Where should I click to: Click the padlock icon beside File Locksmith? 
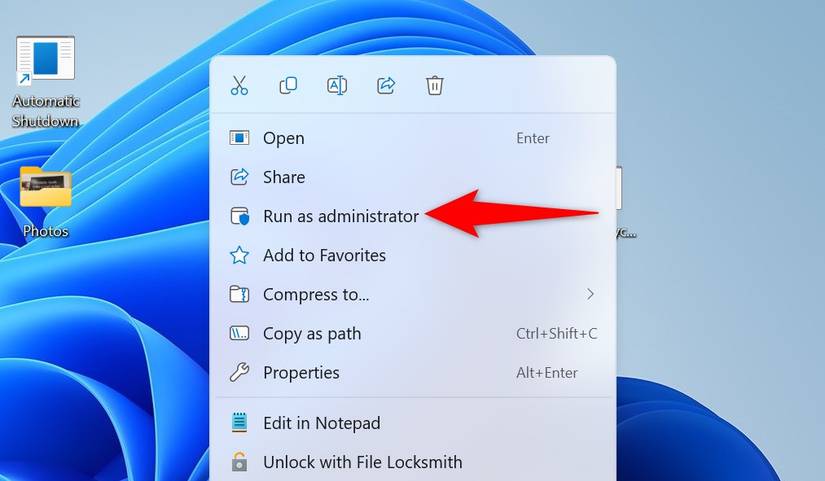(x=239, y=462)
